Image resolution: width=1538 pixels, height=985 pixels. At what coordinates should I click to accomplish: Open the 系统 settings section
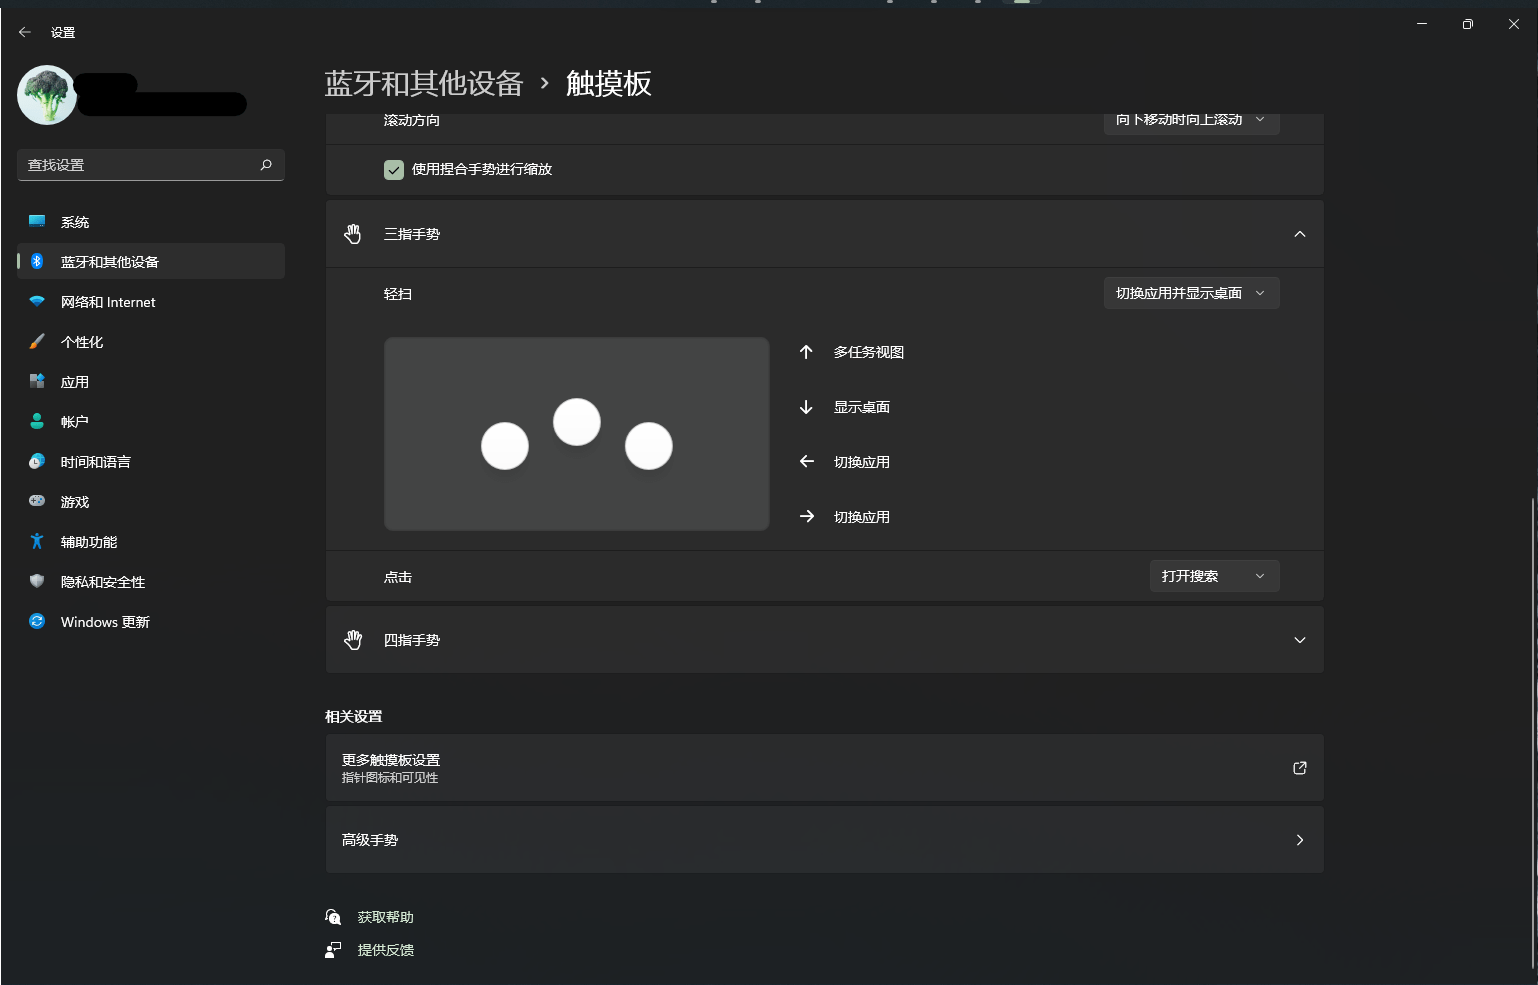coord(75,221)
